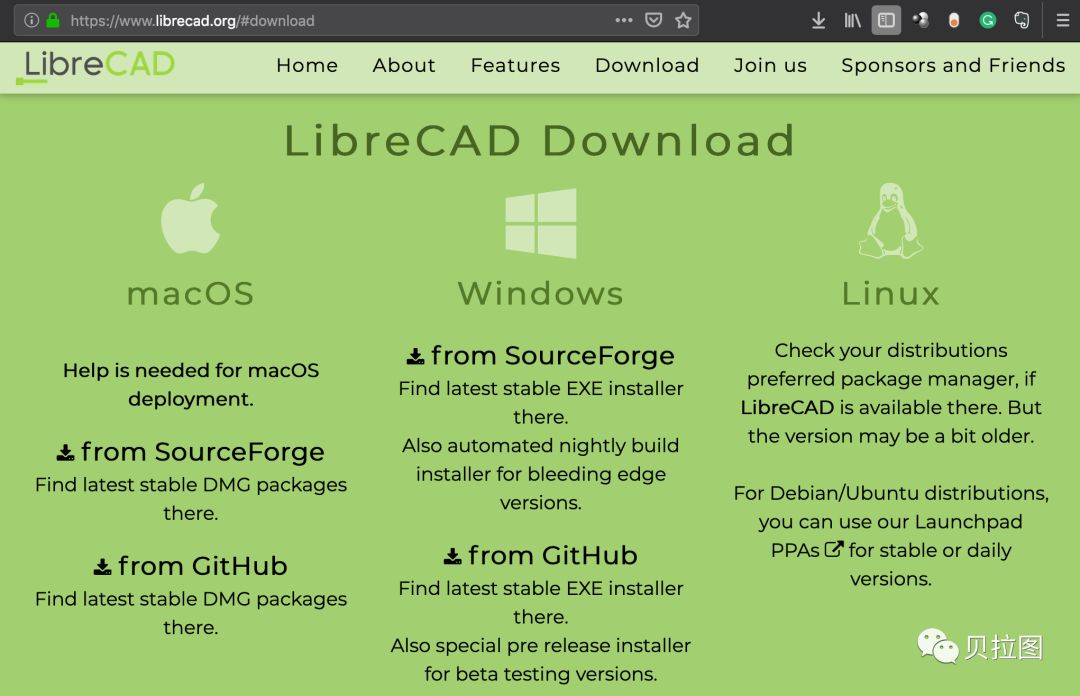The height and width of the screenshot is (696, 1080).
Task: Click download icon beside macOS SourceForge
Action: pos(65,453)
